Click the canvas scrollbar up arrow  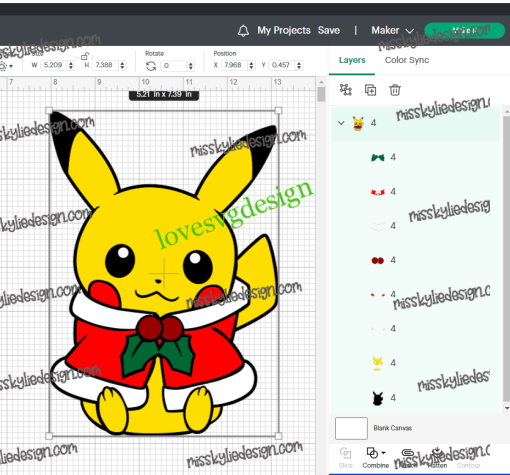321,82
